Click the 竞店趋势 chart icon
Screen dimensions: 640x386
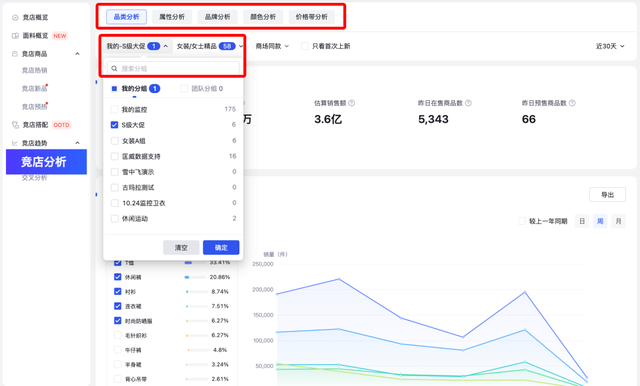tap(15, 143)
